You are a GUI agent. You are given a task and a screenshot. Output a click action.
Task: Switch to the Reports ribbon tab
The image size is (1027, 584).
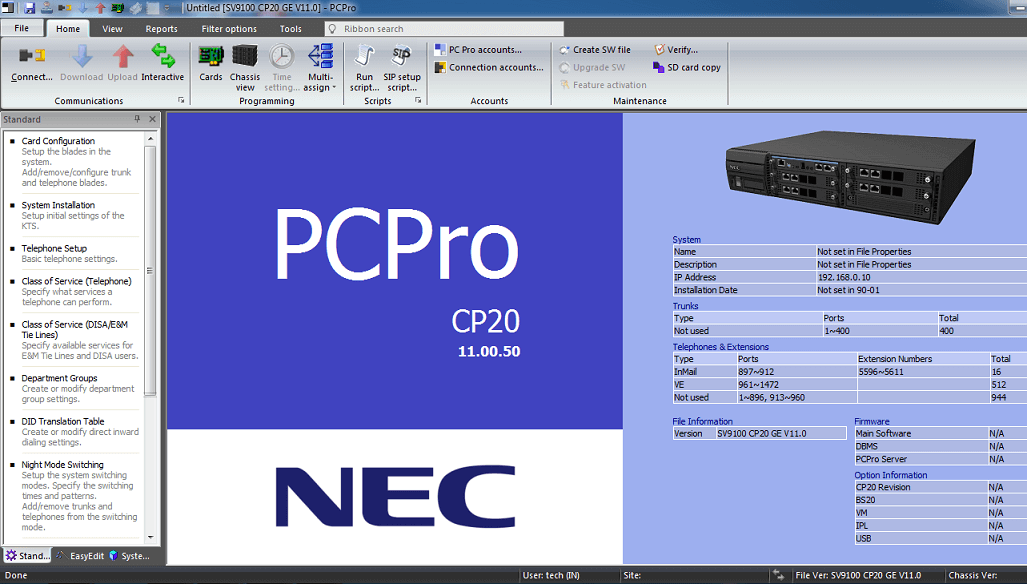[161, 28]
